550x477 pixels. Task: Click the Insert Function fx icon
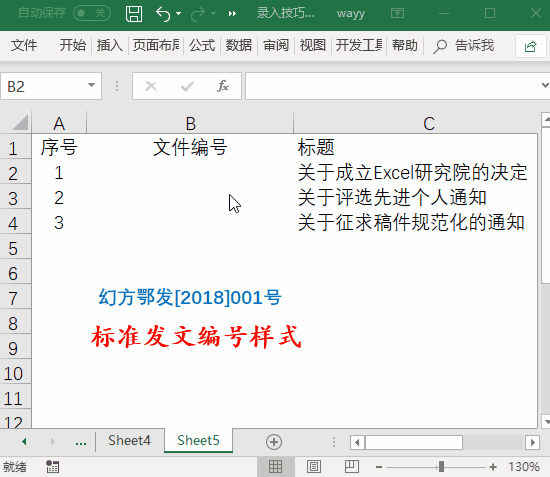coord(223,86)
